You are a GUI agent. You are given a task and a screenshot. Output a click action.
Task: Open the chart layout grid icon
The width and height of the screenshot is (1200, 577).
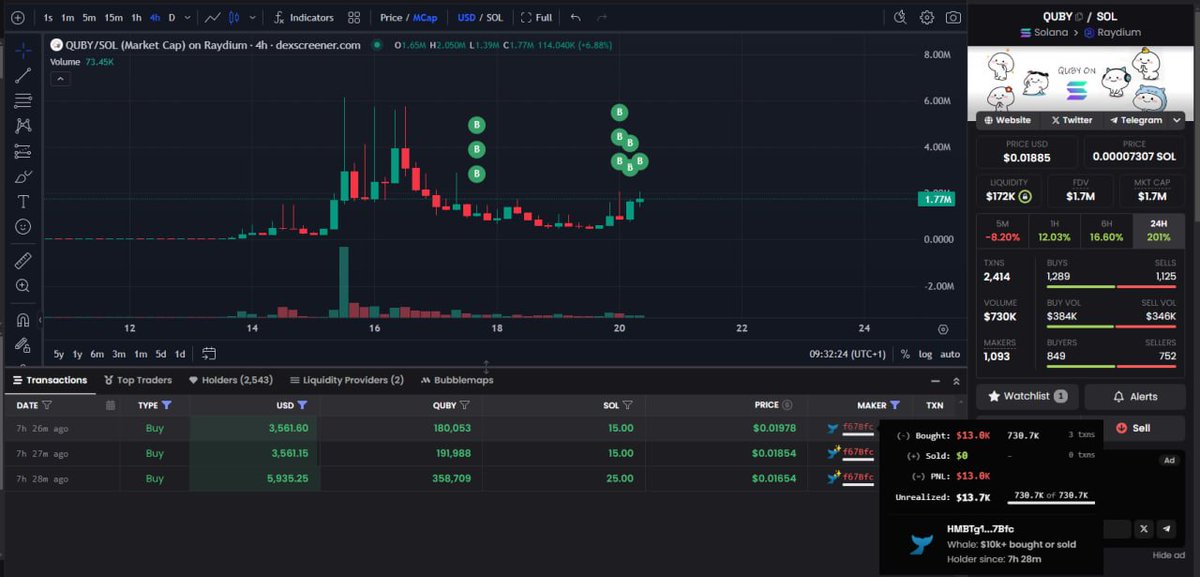354,18
